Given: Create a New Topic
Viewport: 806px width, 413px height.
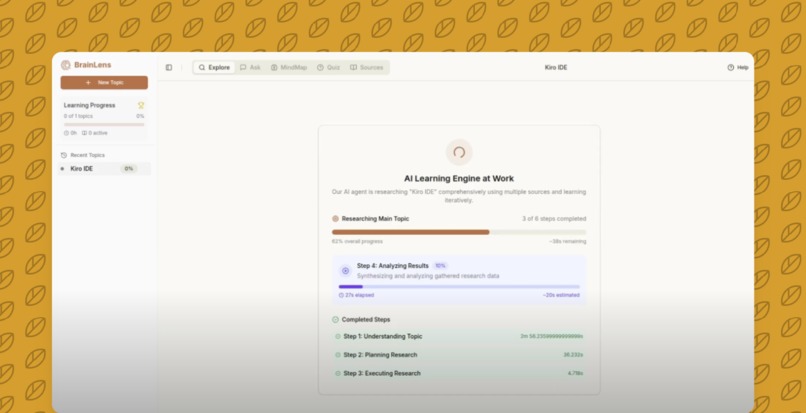Looking at the screenshot, I should click(x=104, y=82).
